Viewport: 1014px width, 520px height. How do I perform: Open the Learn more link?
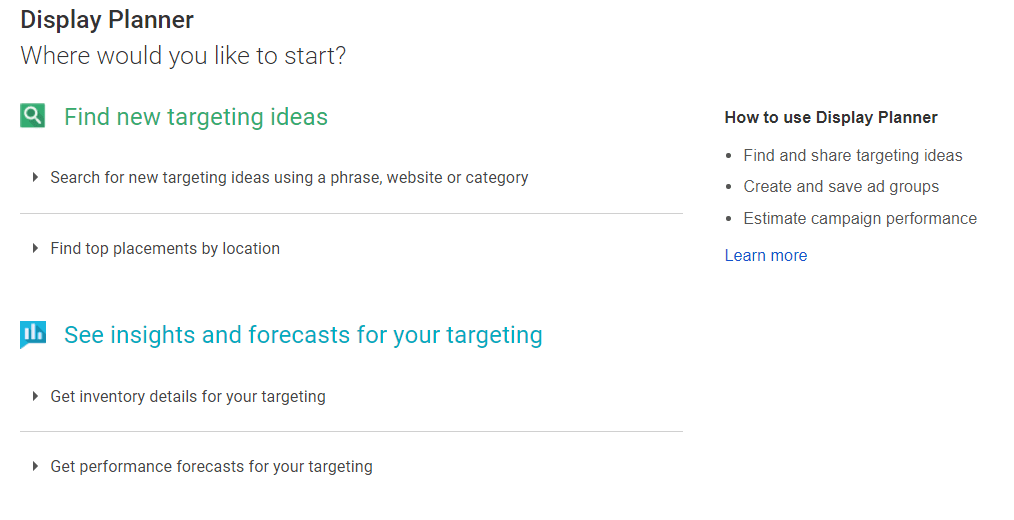[x=766, y=255]
